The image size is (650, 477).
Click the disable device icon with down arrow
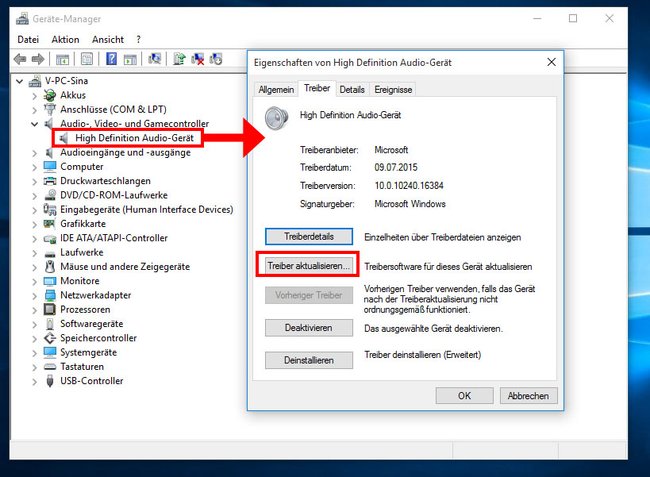click(x=216, y=59)
